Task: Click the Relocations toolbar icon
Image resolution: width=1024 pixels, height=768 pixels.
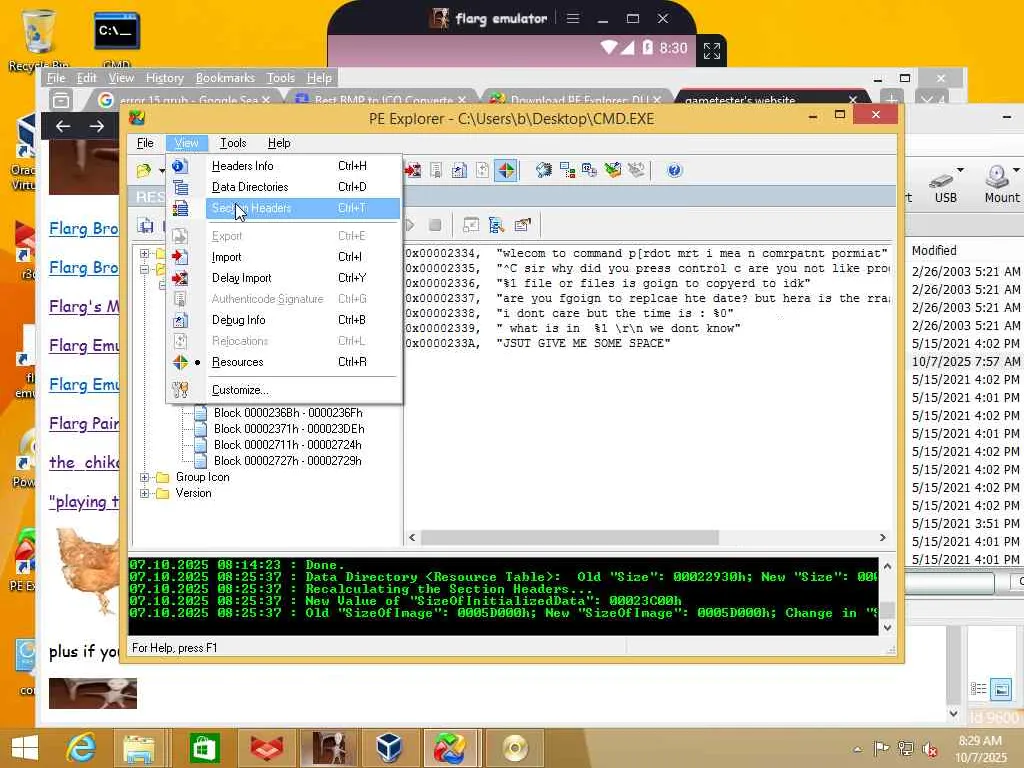Action: 482,170
